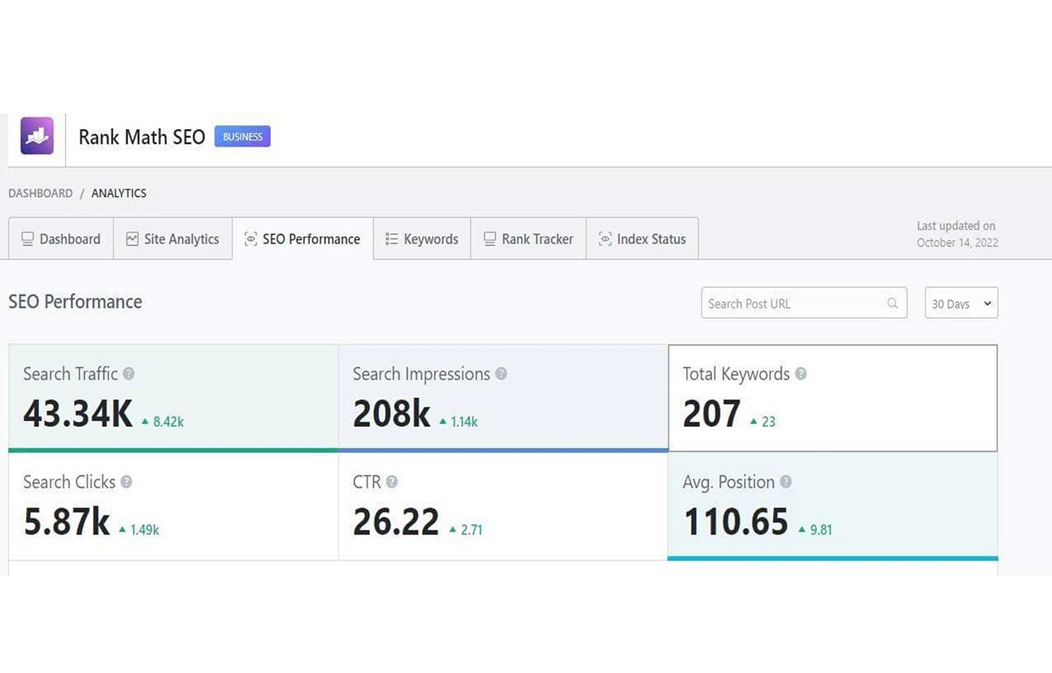Click the Rank Math SEO logo icon
Viewport: 1052px width, 673px height.
pos(37,136)
